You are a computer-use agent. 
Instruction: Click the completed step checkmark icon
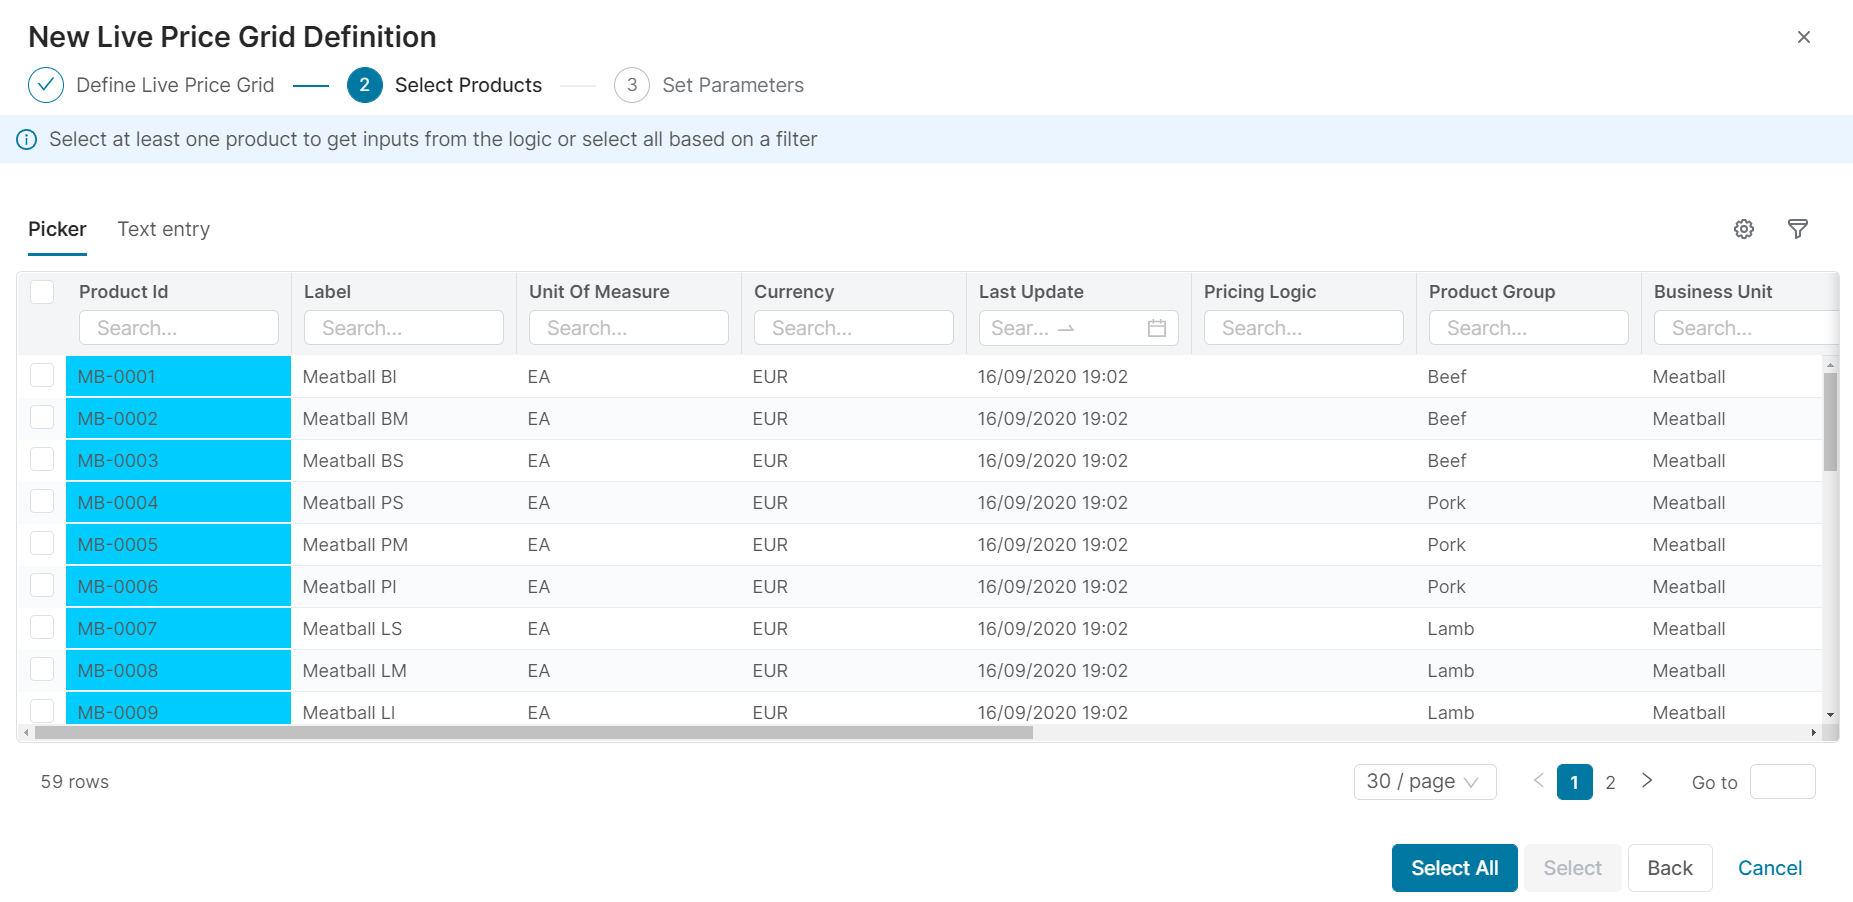(x=46, y=85)
